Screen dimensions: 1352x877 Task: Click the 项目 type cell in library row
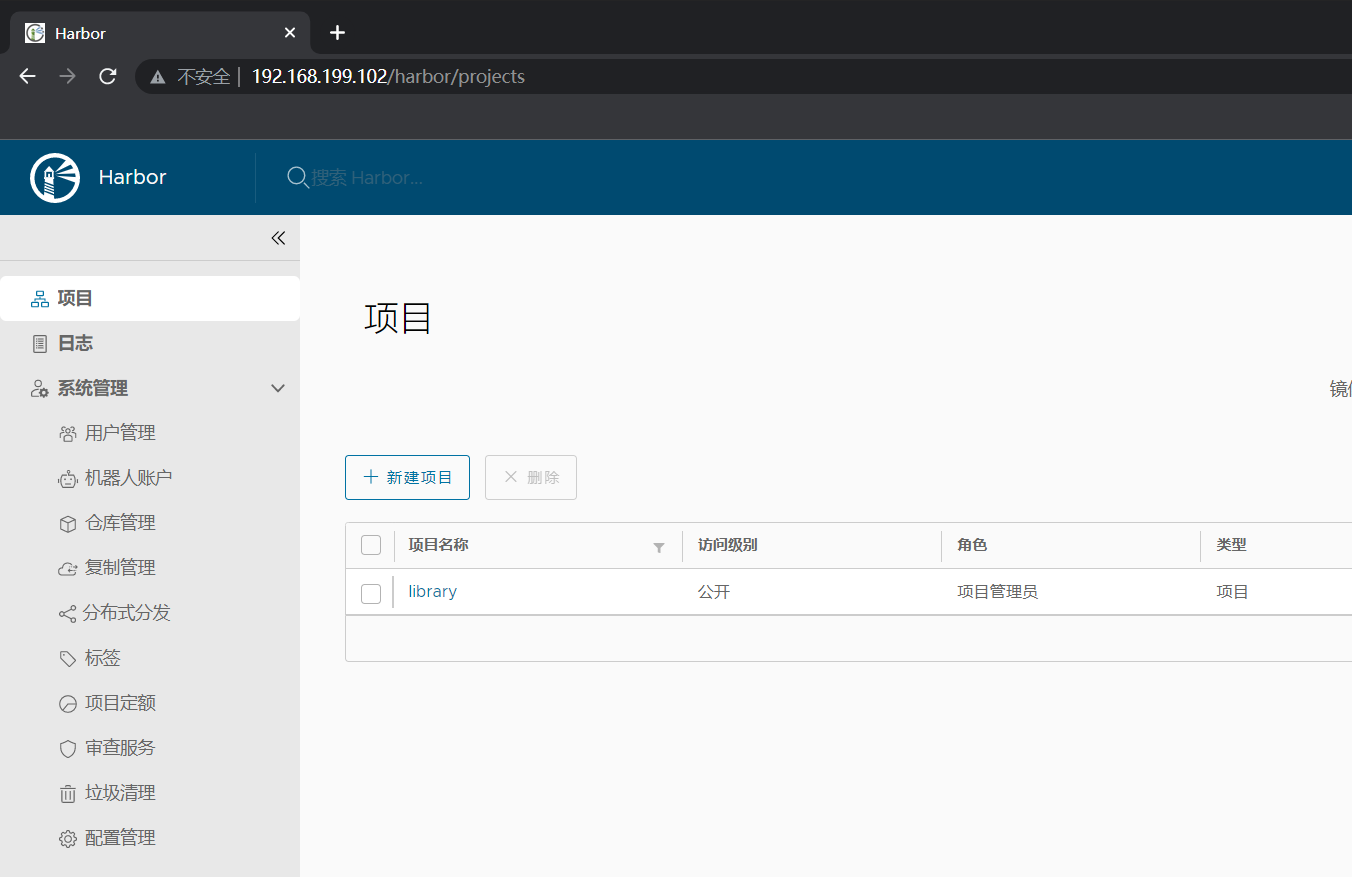(1232, 592)
